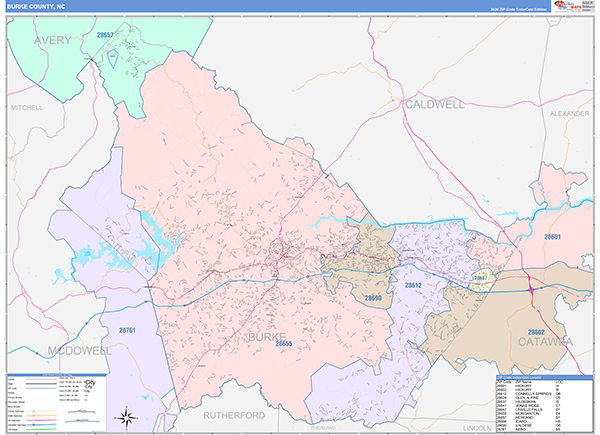Click the JONAS RIDGE row in ZIP index
The image size is (600, 435).
(x=529, y=406)
